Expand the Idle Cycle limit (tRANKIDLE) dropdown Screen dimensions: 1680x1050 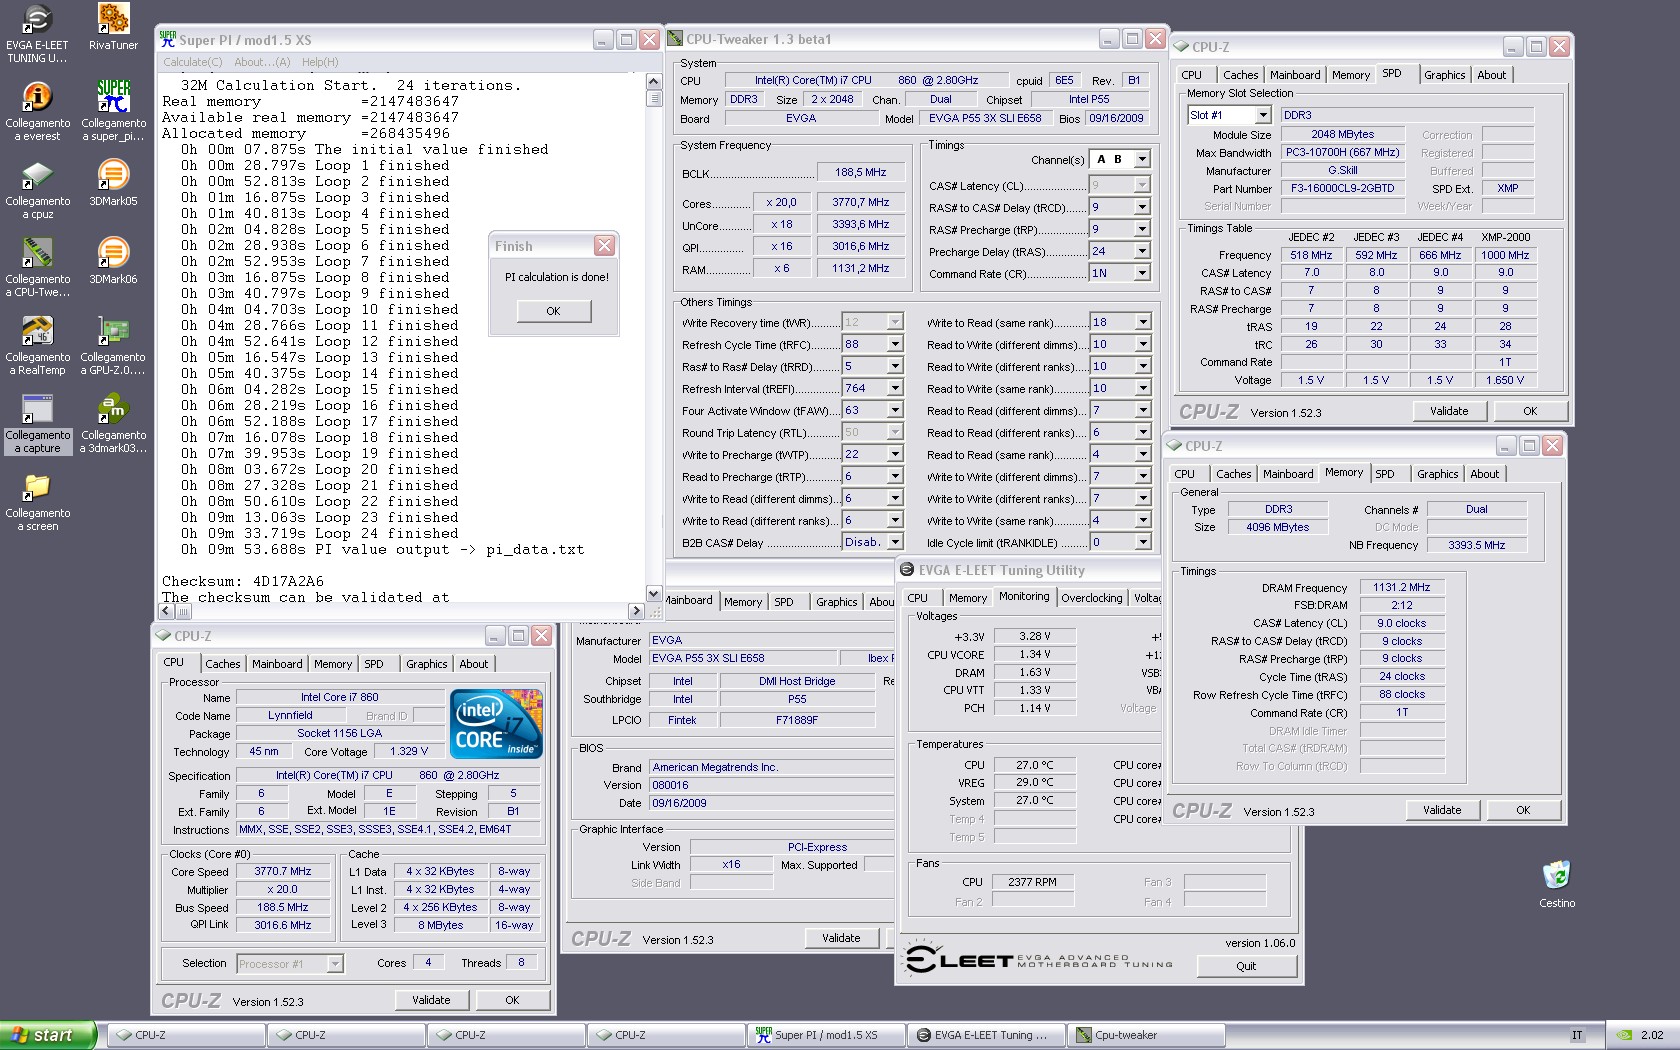tap(1142, 542)
